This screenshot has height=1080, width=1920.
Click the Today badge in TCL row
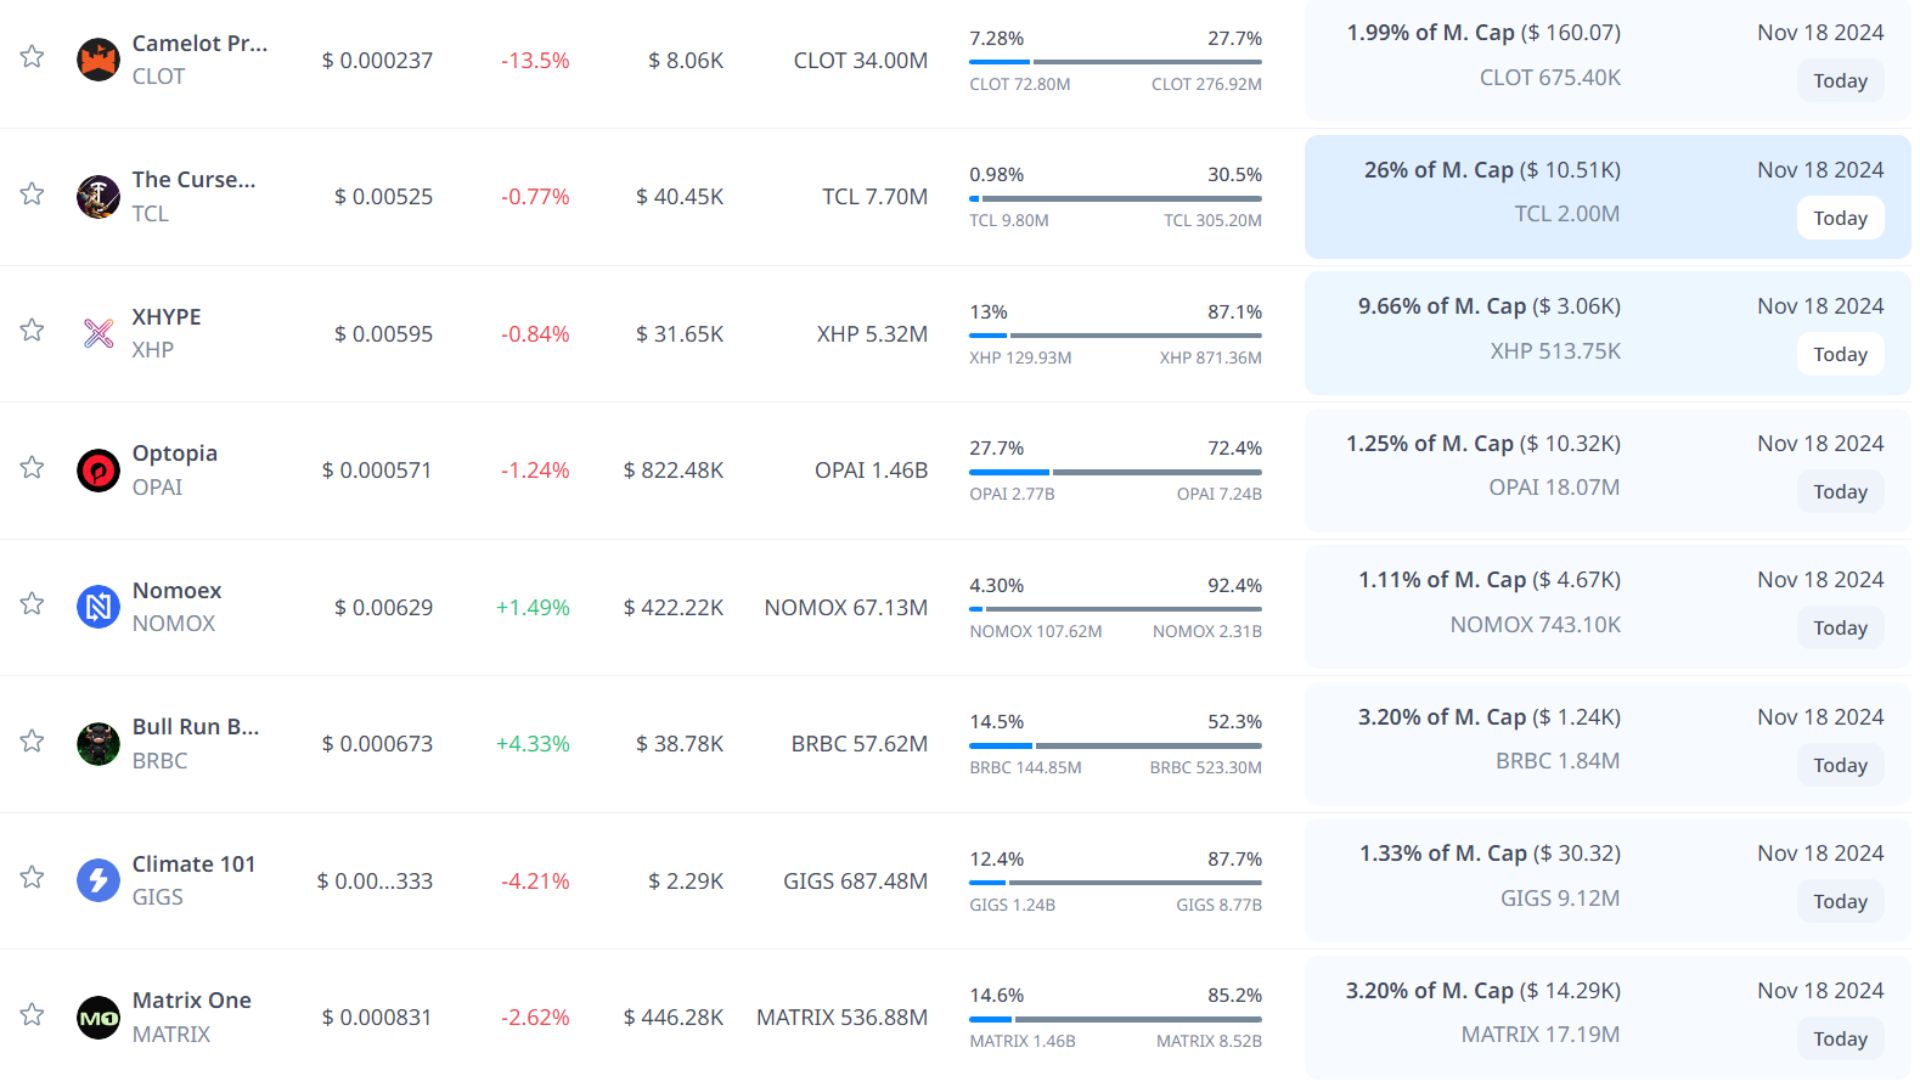click(x=1839, y=218)
